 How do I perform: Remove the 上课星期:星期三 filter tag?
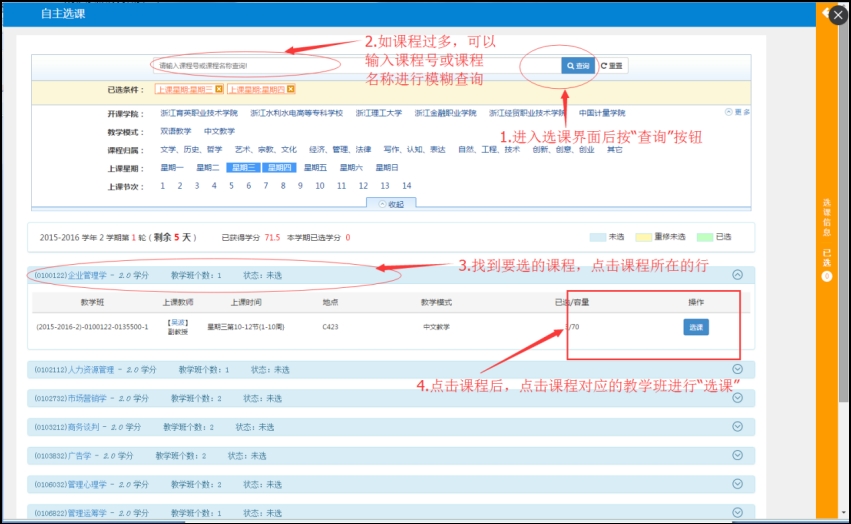click(x=217, y=89)
